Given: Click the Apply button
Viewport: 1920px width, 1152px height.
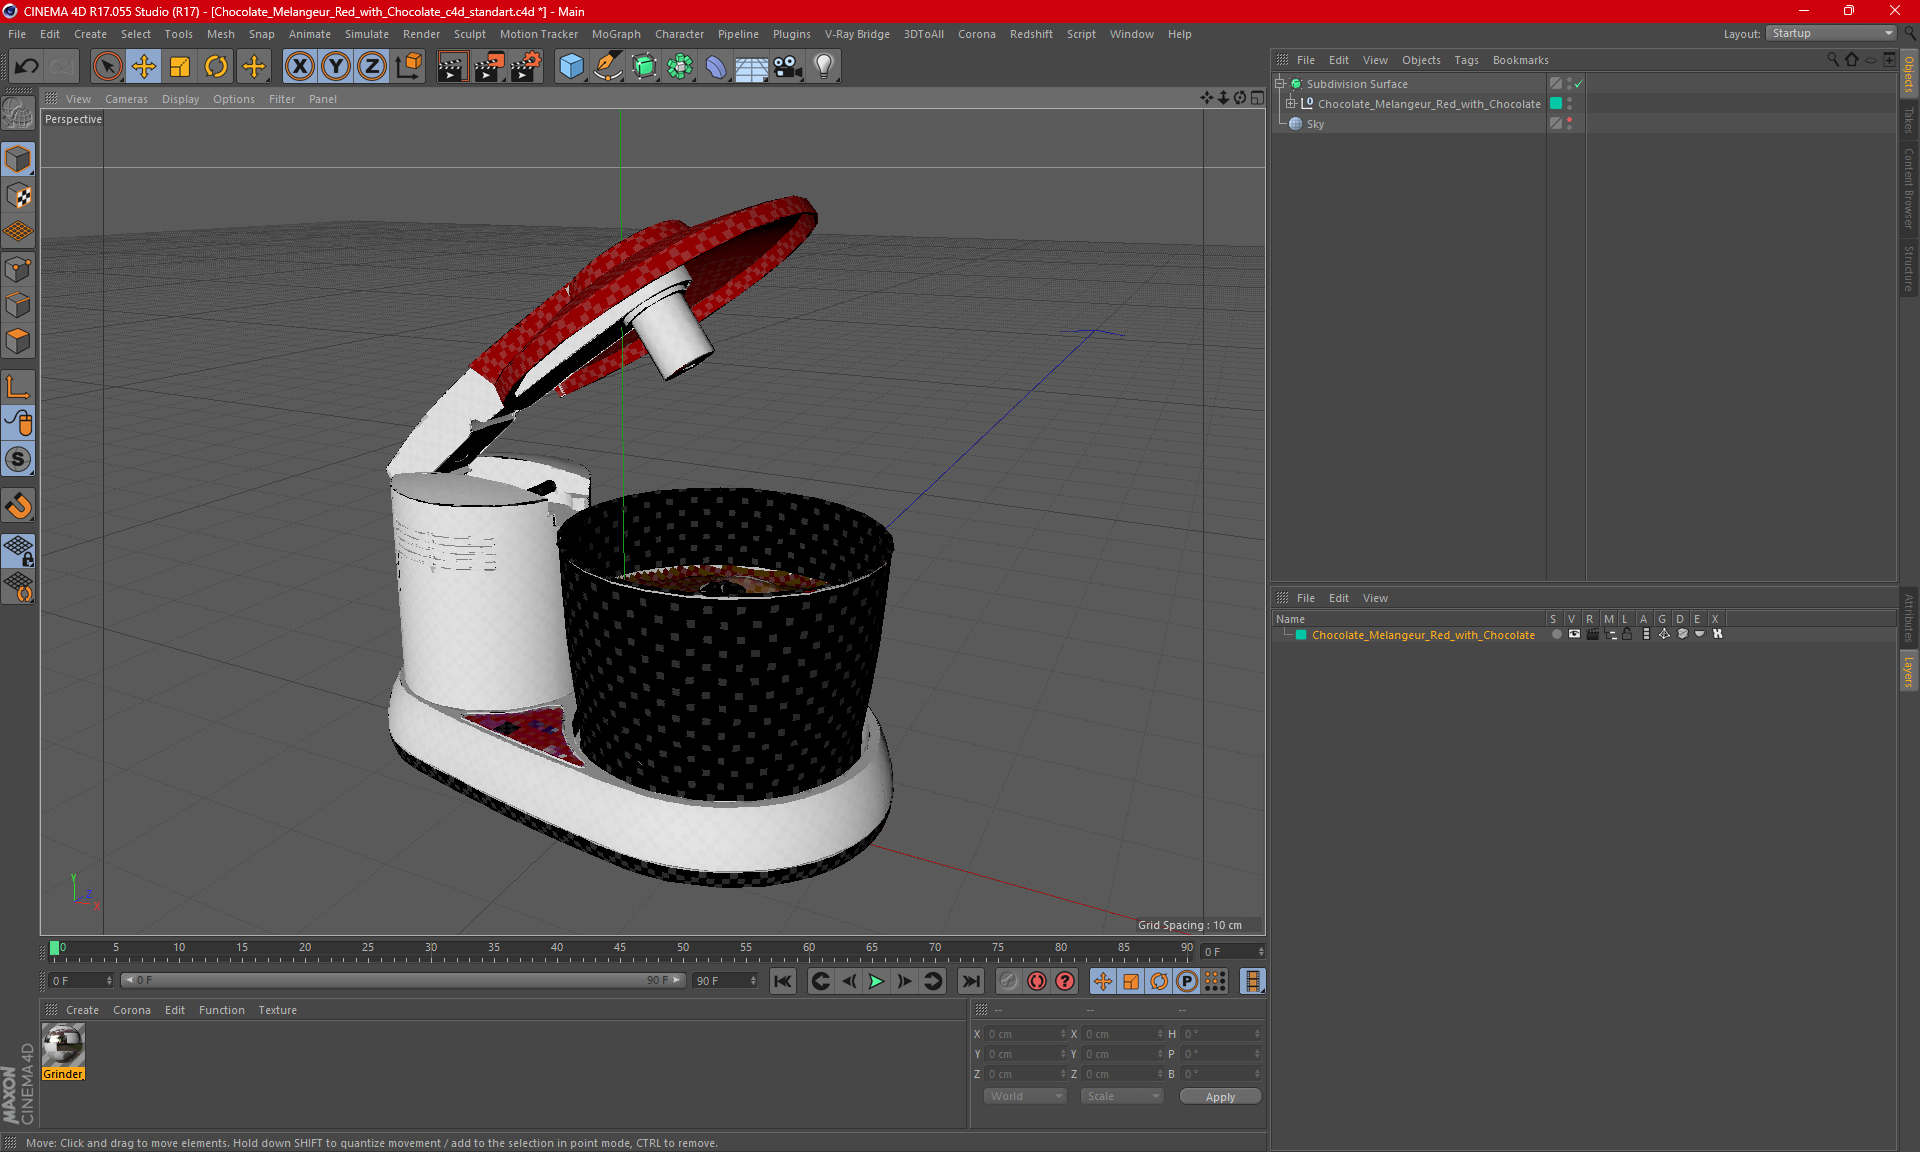Looking at the screenshot, I should point(1220,1097).
